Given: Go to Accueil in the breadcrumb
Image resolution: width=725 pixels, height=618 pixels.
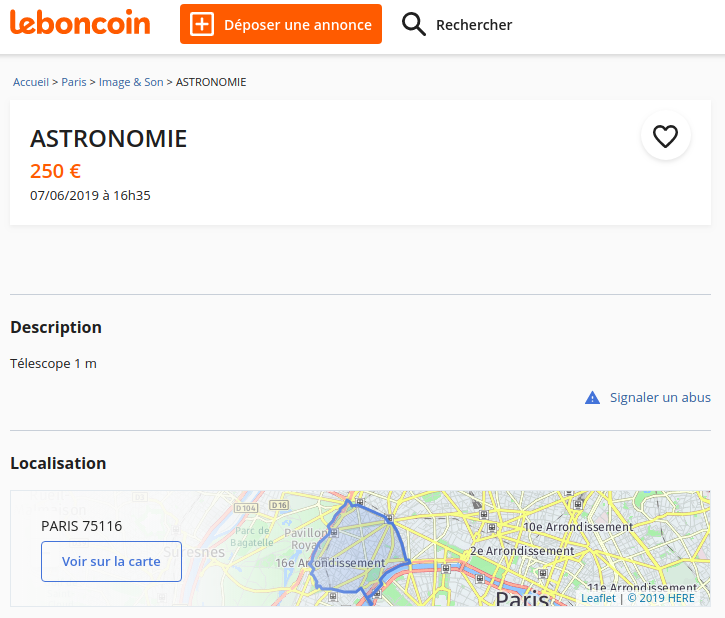Looking at the screenshot, I should [x=31, y=82].
